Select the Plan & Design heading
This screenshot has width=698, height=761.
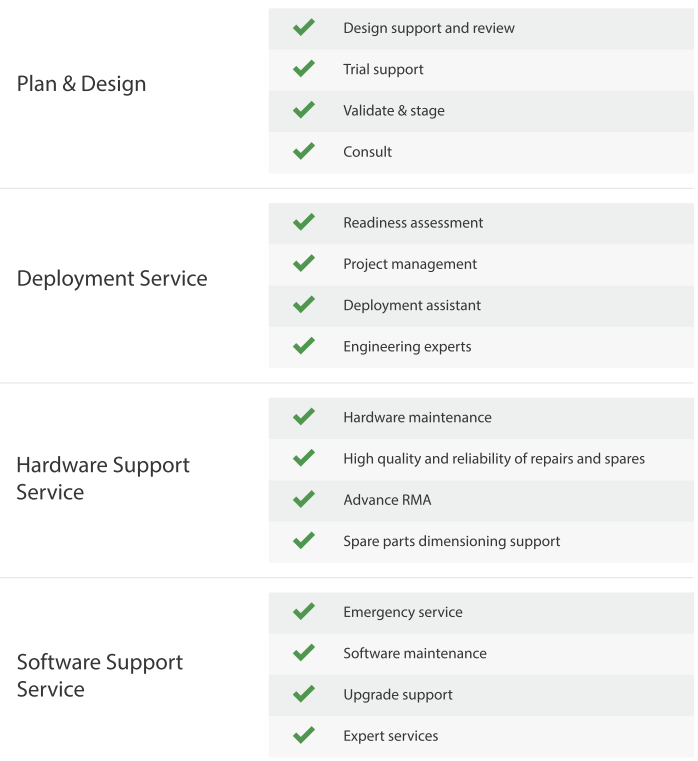click(x=81, y=84)
